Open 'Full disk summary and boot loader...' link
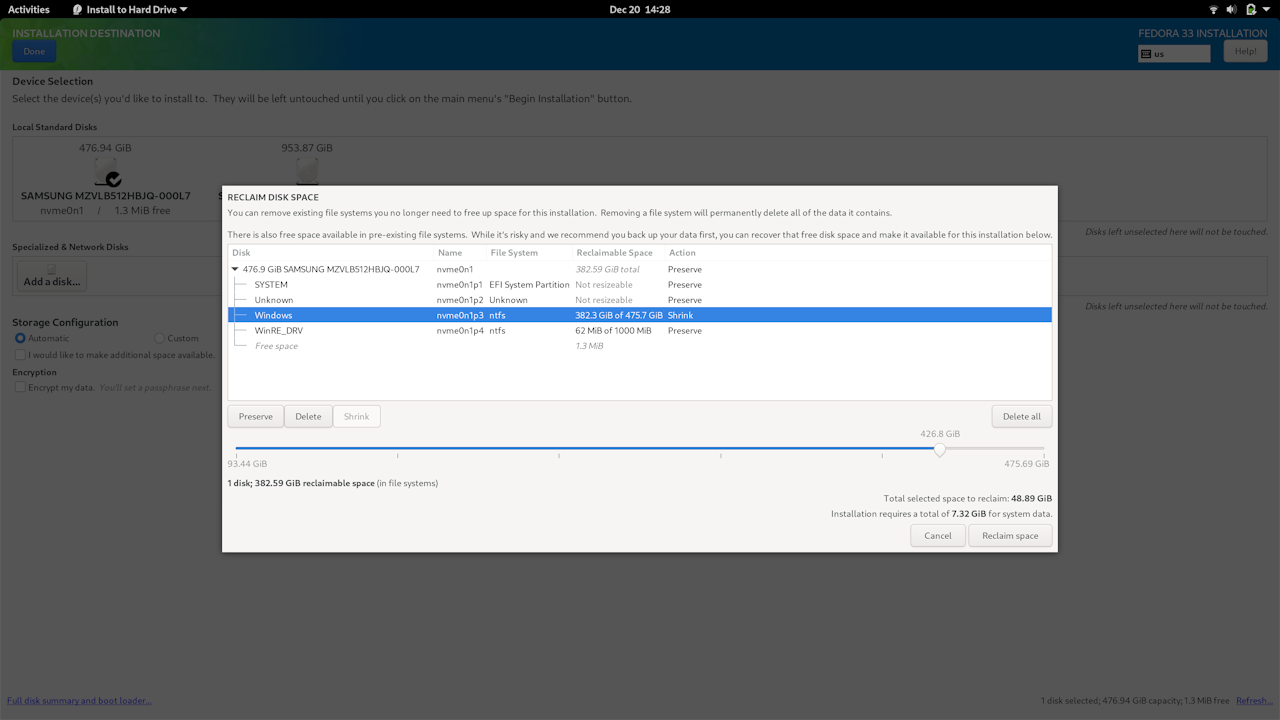1280x720 pixels. click(79, 701)
